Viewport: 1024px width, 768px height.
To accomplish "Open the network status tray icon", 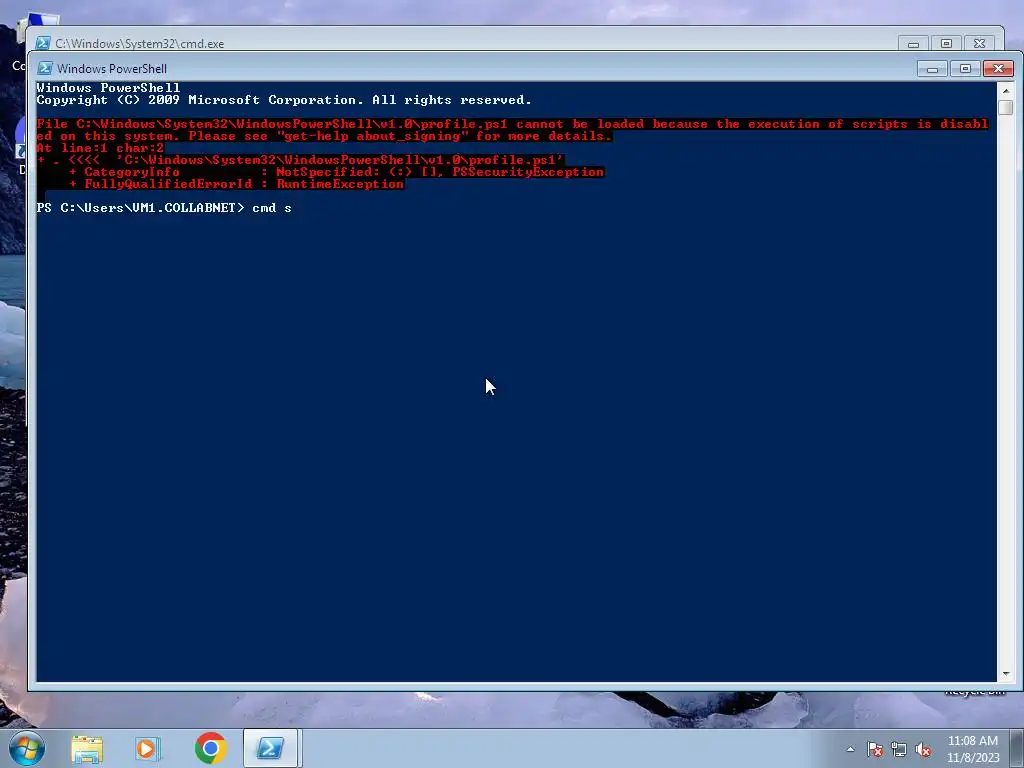I will [899, 750].
